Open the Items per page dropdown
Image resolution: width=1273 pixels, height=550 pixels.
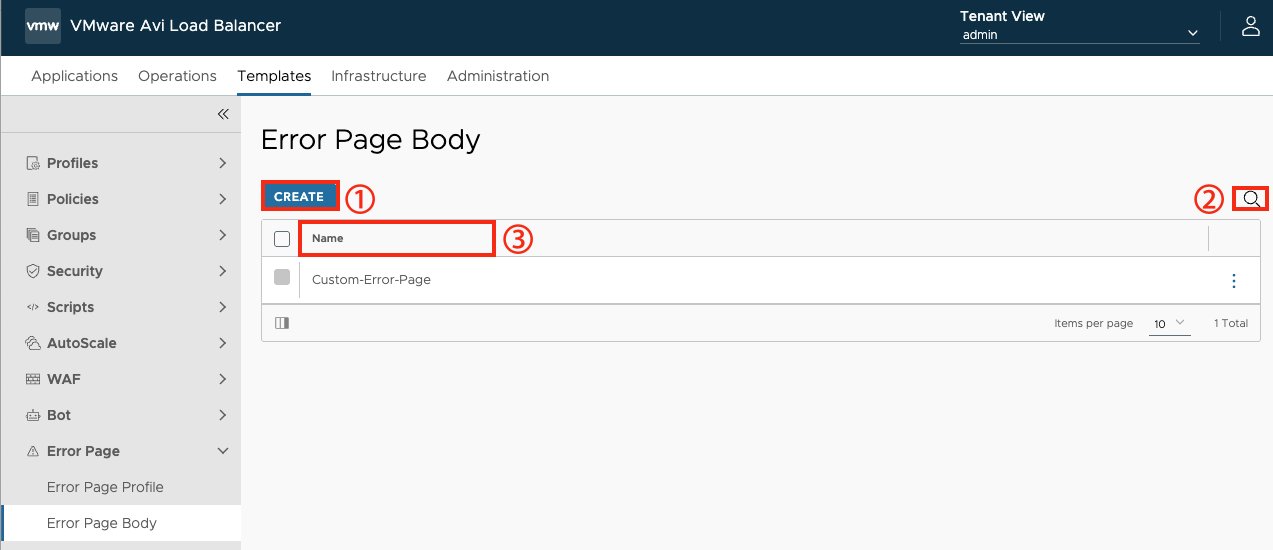coord(1169,324)
